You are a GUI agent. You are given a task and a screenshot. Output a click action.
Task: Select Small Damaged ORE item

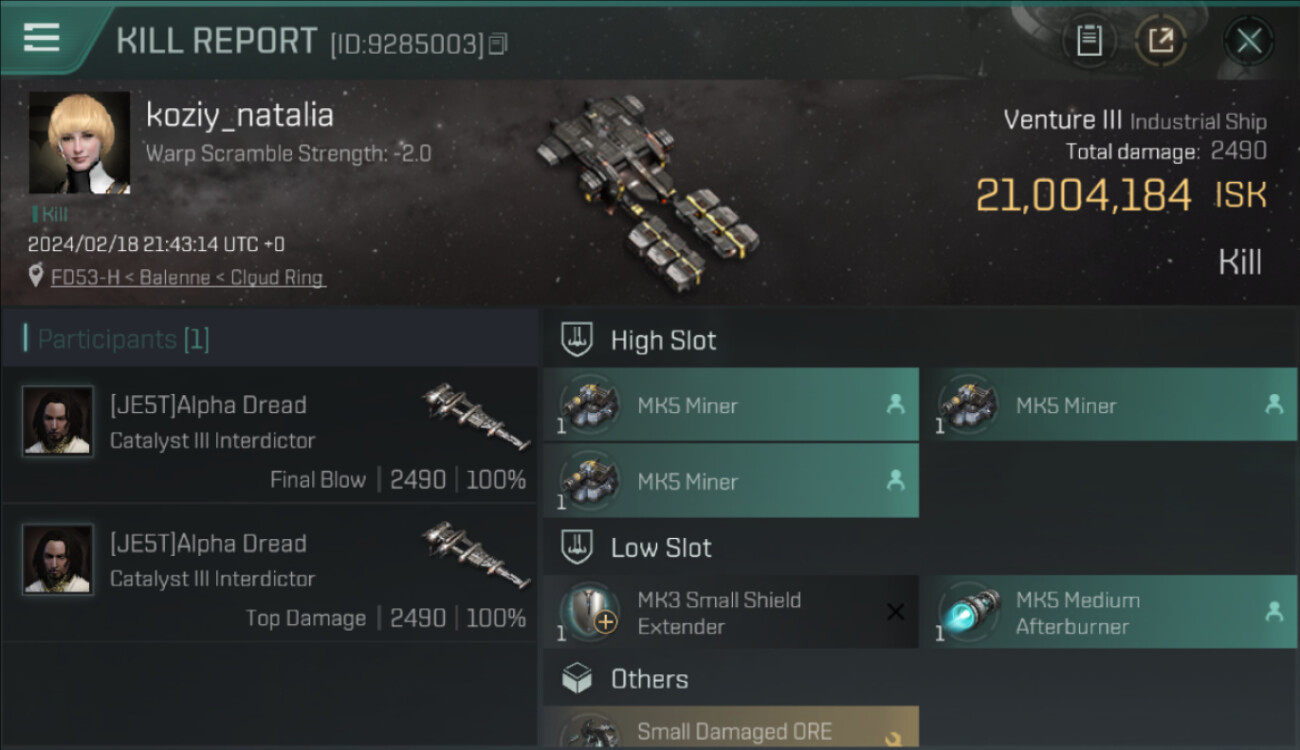coord(731,728)
